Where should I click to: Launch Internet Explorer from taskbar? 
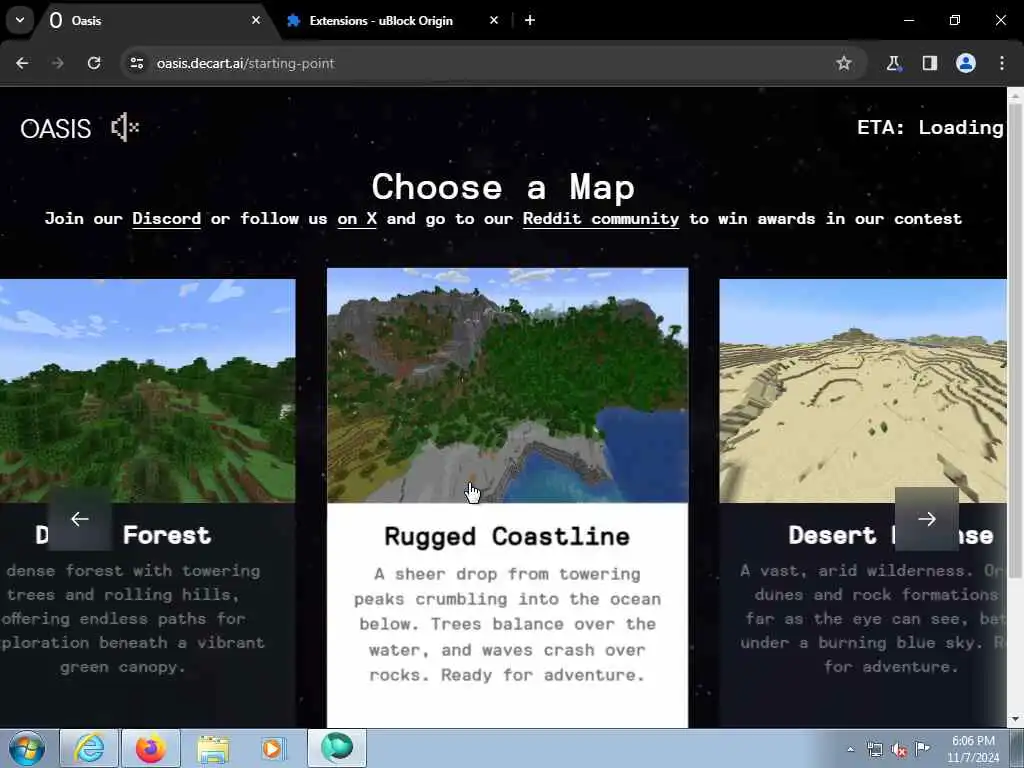(89, 748)
